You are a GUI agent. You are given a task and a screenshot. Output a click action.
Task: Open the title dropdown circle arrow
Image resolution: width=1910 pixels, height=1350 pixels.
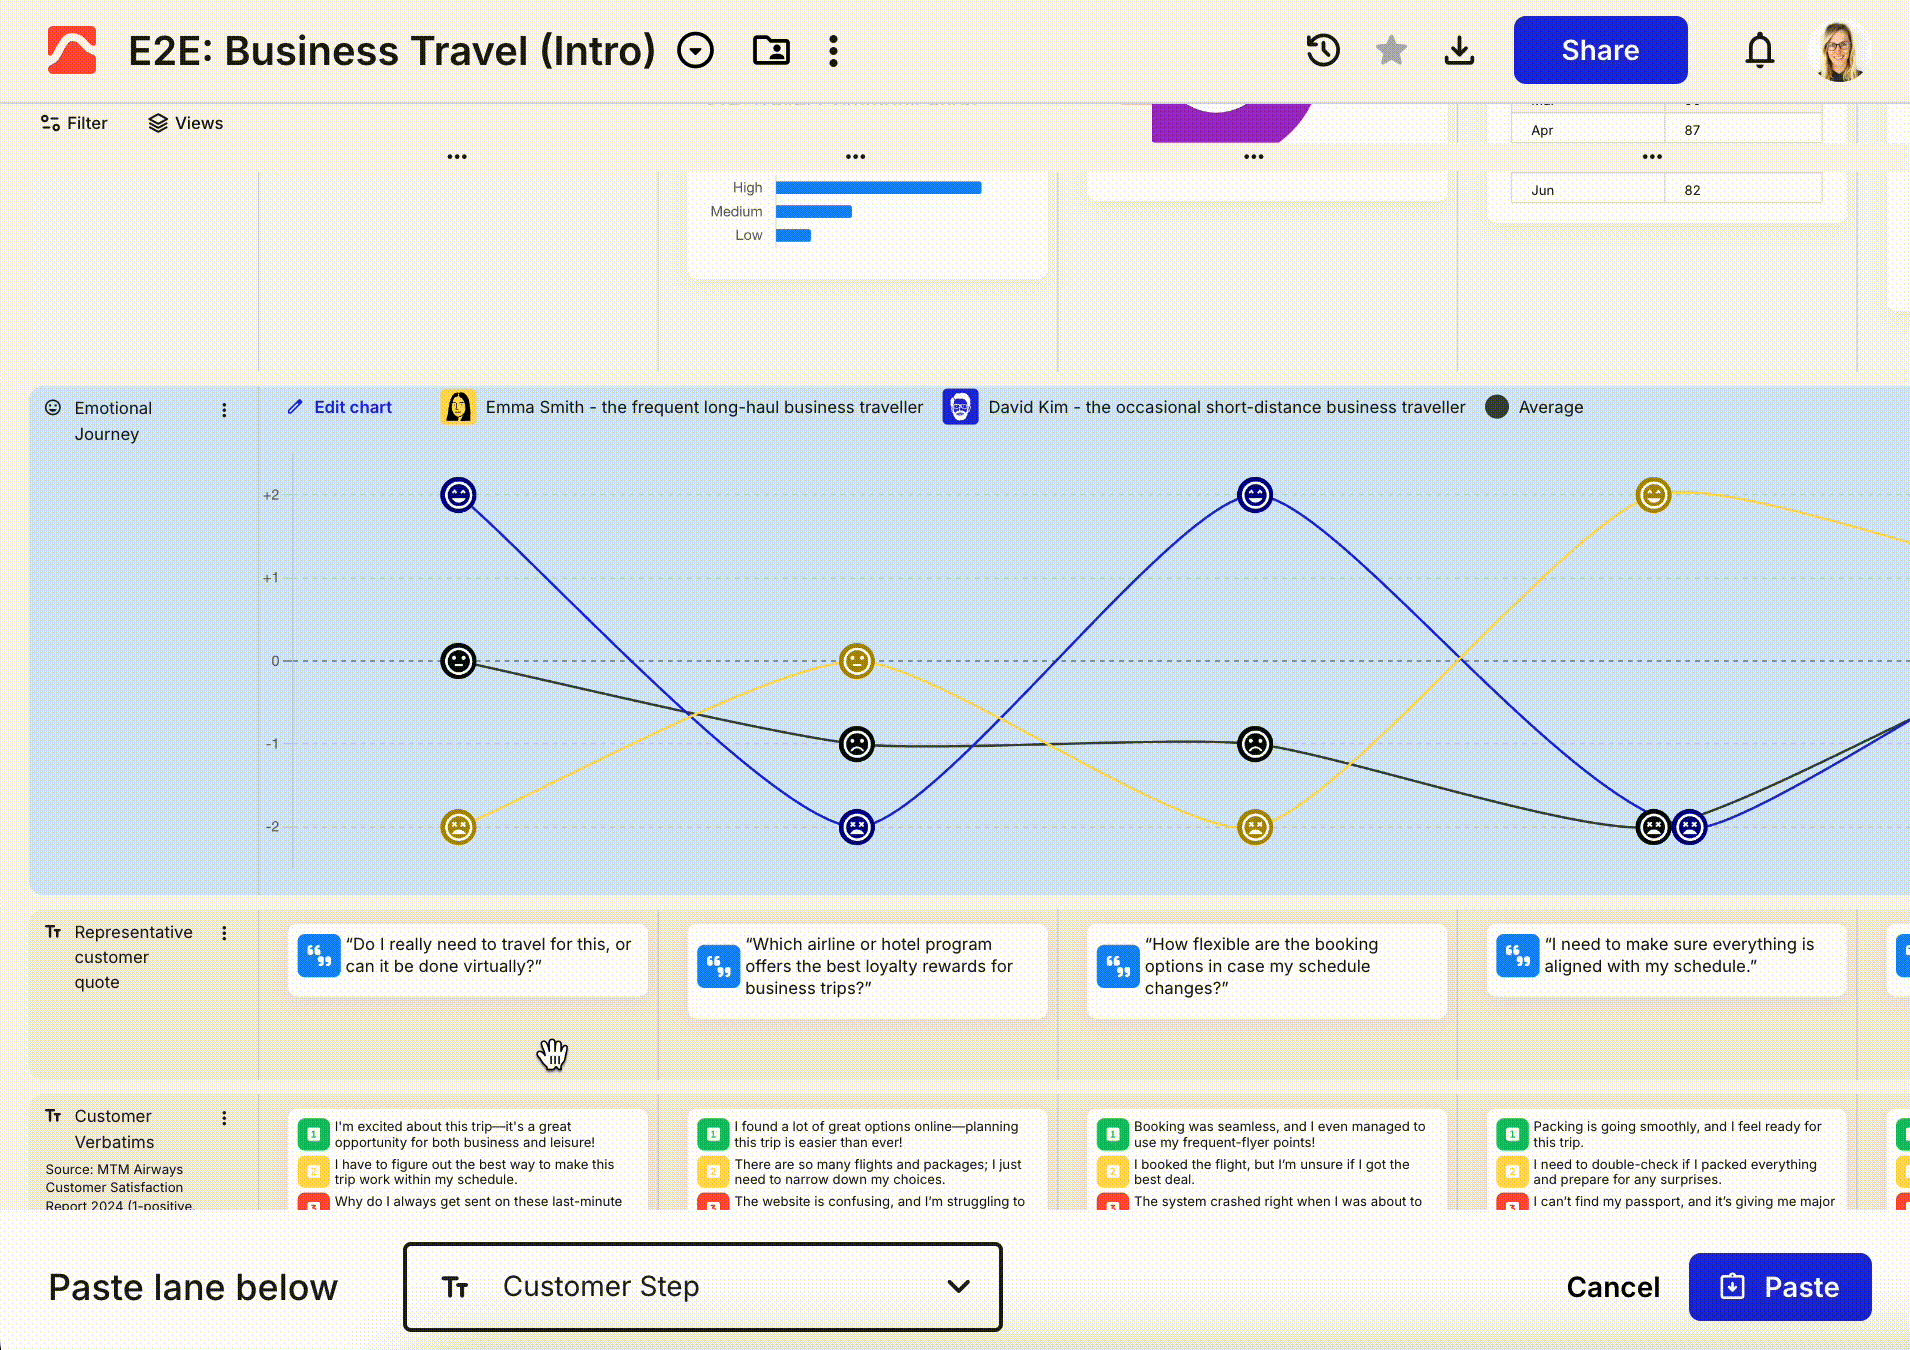click(695, 50)
